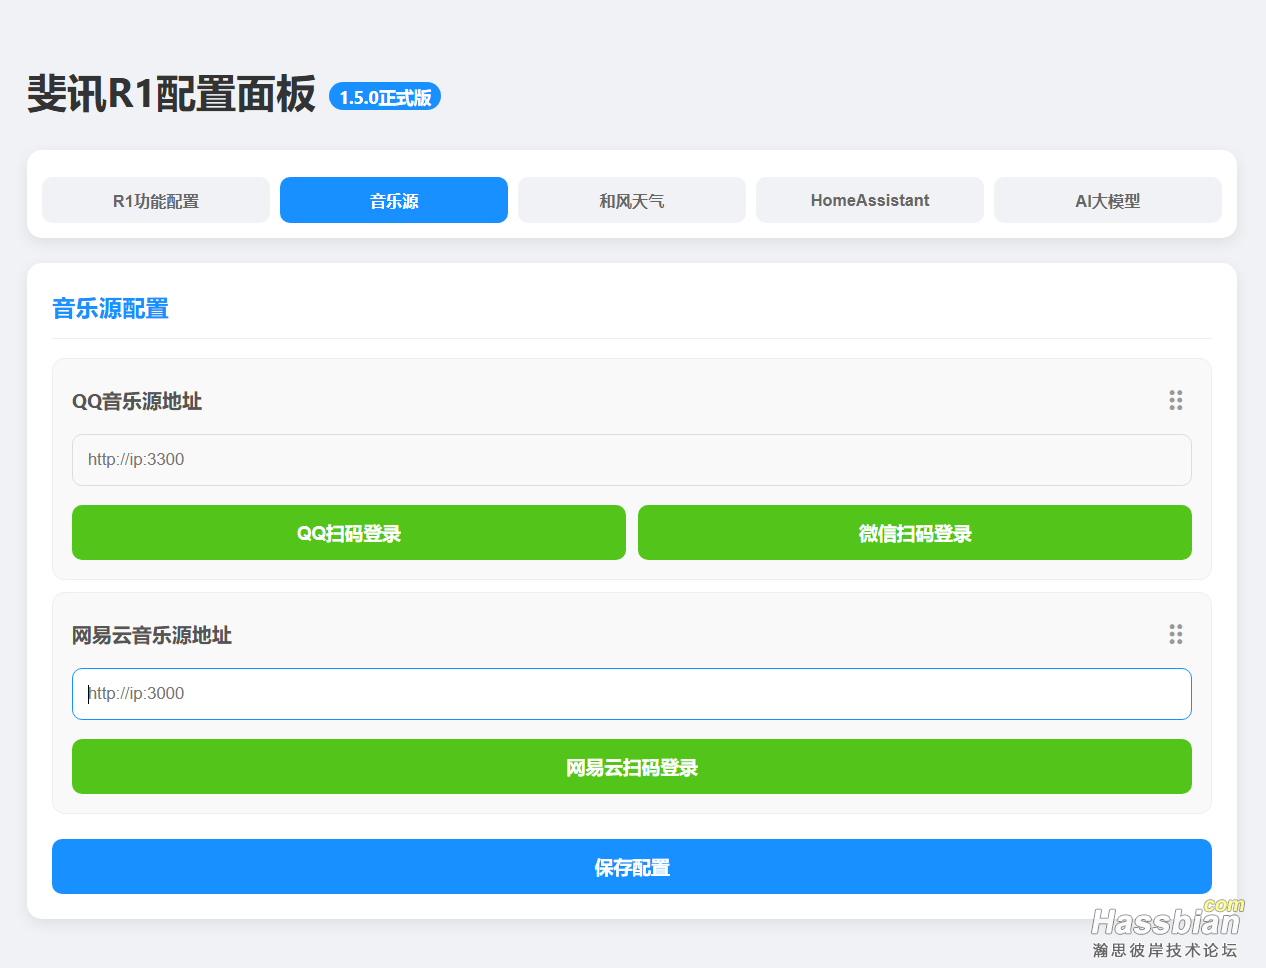Switch to the 和风天气 tab
The height and width of the screenshot is (968, 1266).
tap(632, 200)
